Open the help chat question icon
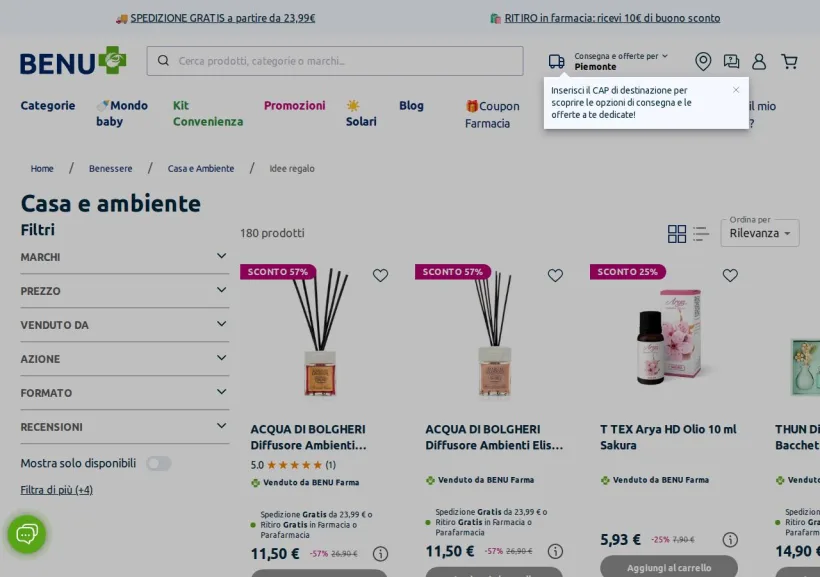The height and width of the screenshot is (577, 820). (731, 61)
